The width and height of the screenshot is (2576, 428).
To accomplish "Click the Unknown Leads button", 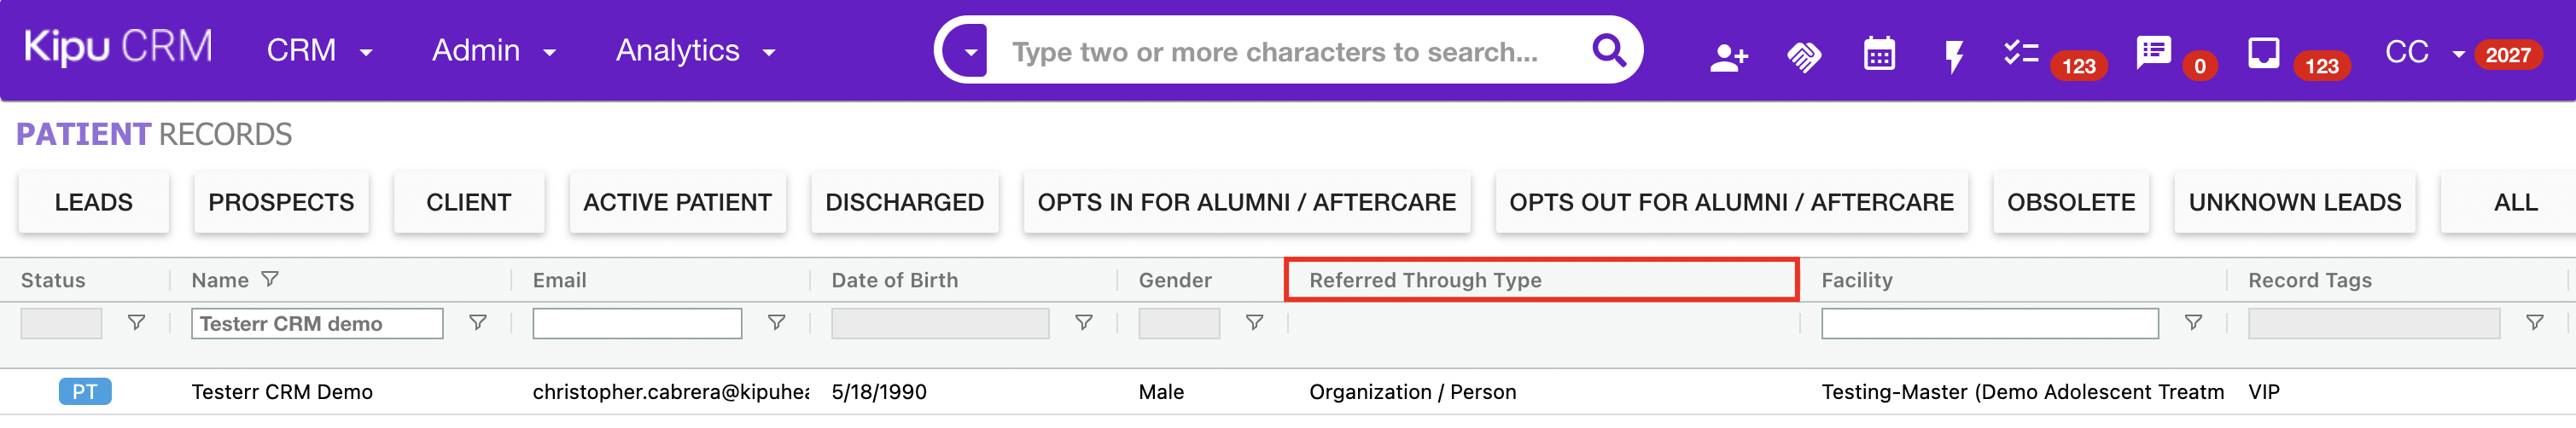I will pos(2294,202).
